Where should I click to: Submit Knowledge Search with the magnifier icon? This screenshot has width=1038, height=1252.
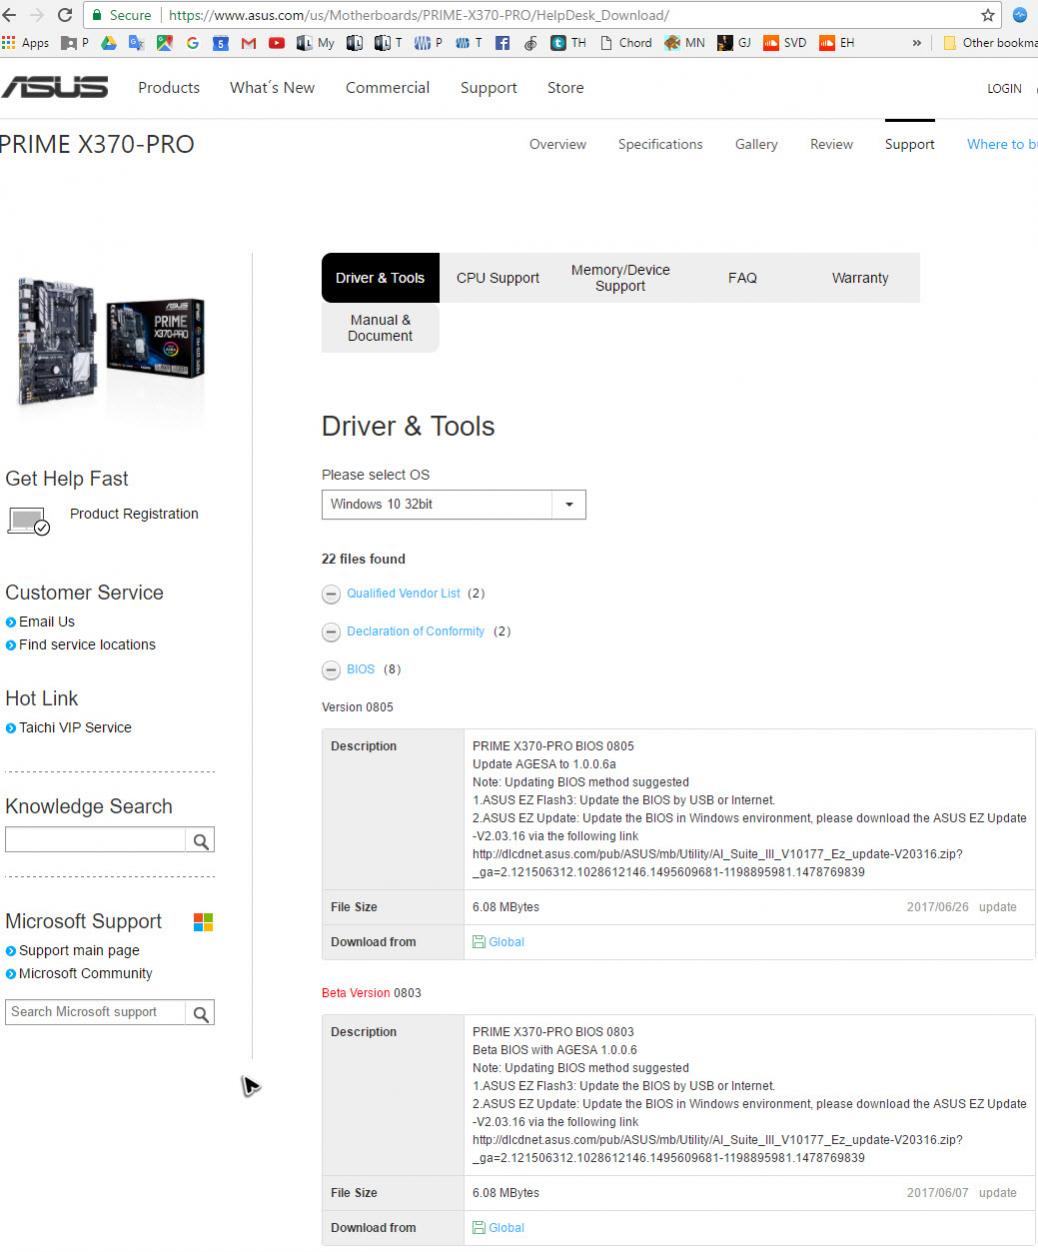tap(201, 841)
